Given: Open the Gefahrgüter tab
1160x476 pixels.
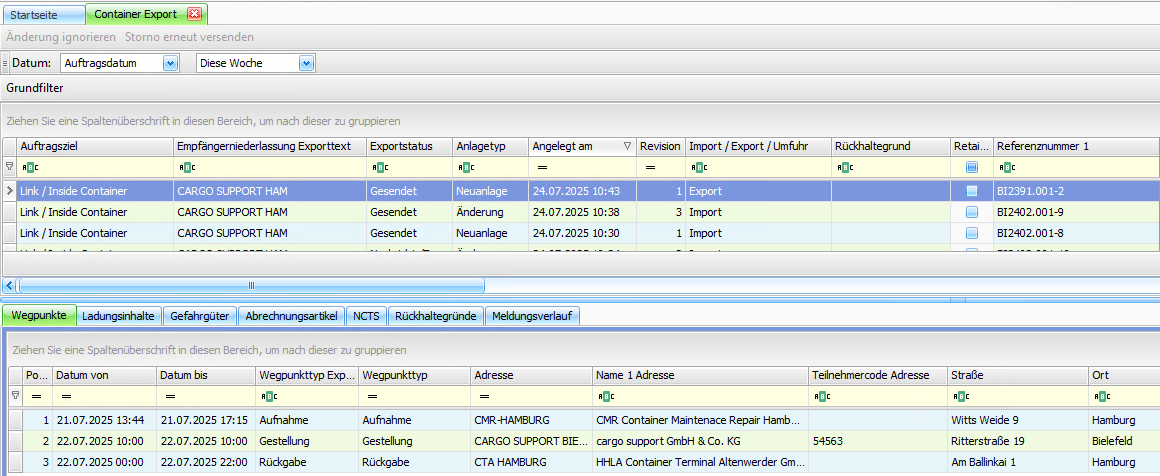Looking at the screenshot, I should point(198,316).
